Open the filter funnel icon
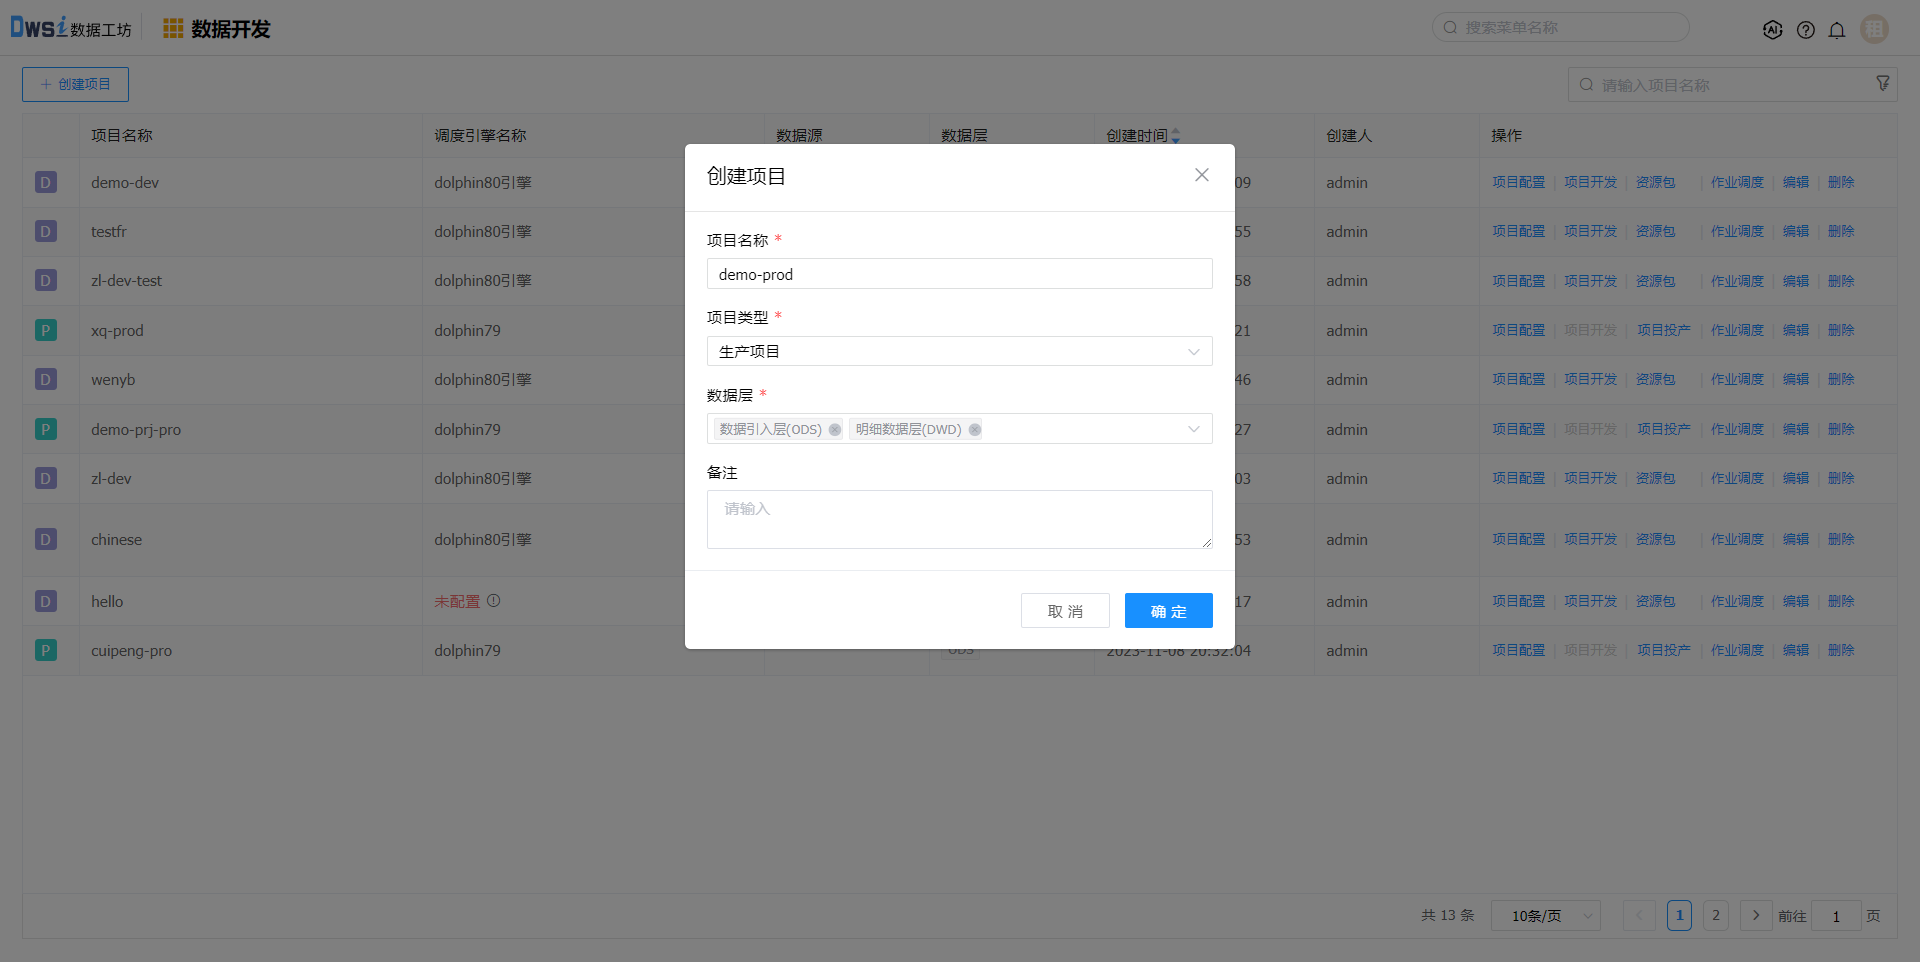The image size is (1920, 962). 1883,84
